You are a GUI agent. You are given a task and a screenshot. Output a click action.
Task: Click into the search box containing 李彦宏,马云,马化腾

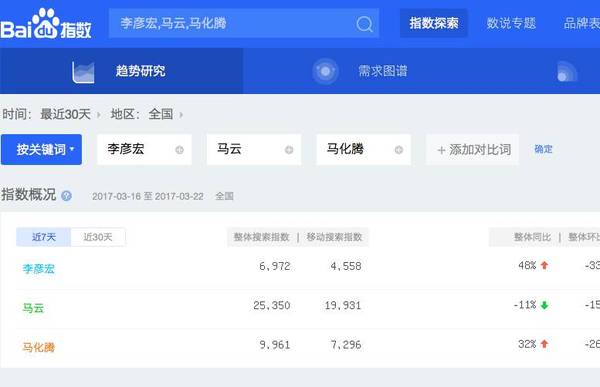click(244, 23)
